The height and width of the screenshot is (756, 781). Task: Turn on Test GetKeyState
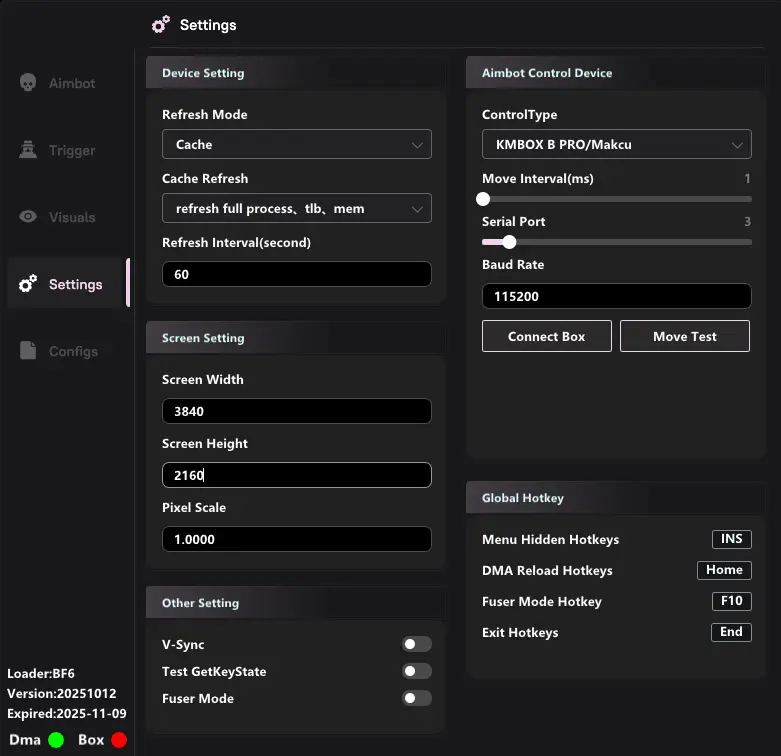coord(416,671)
